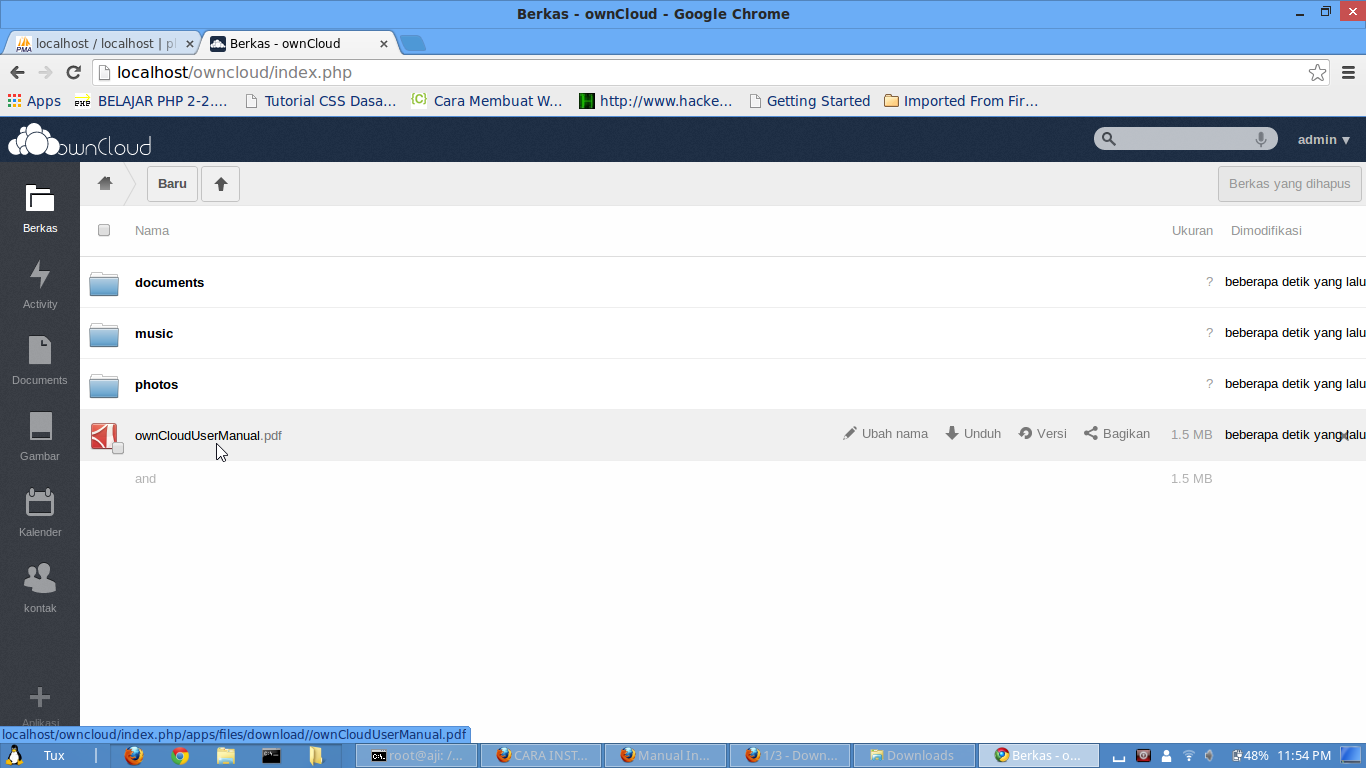
Task: Sort by Nama column header
Action: coord(152,231)
